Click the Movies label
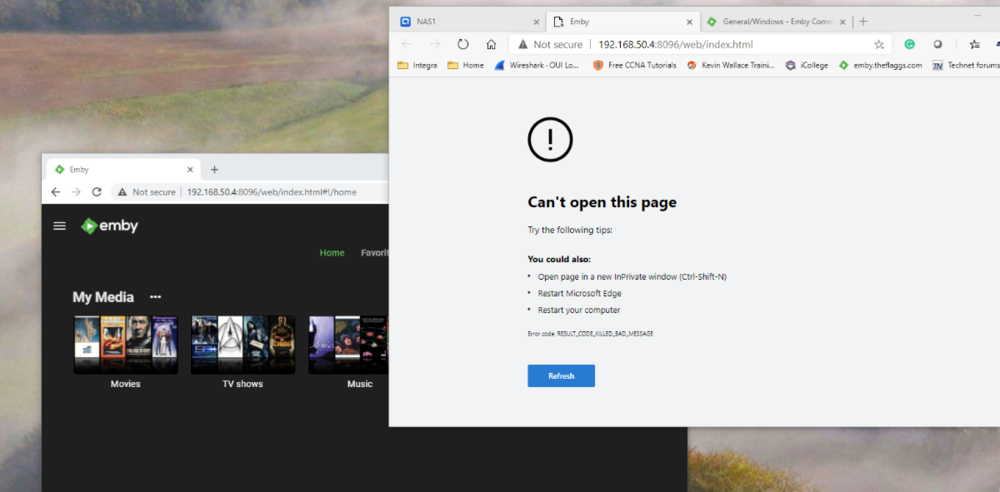Viewport: 1000px width, 492px height. coord(126,384)
